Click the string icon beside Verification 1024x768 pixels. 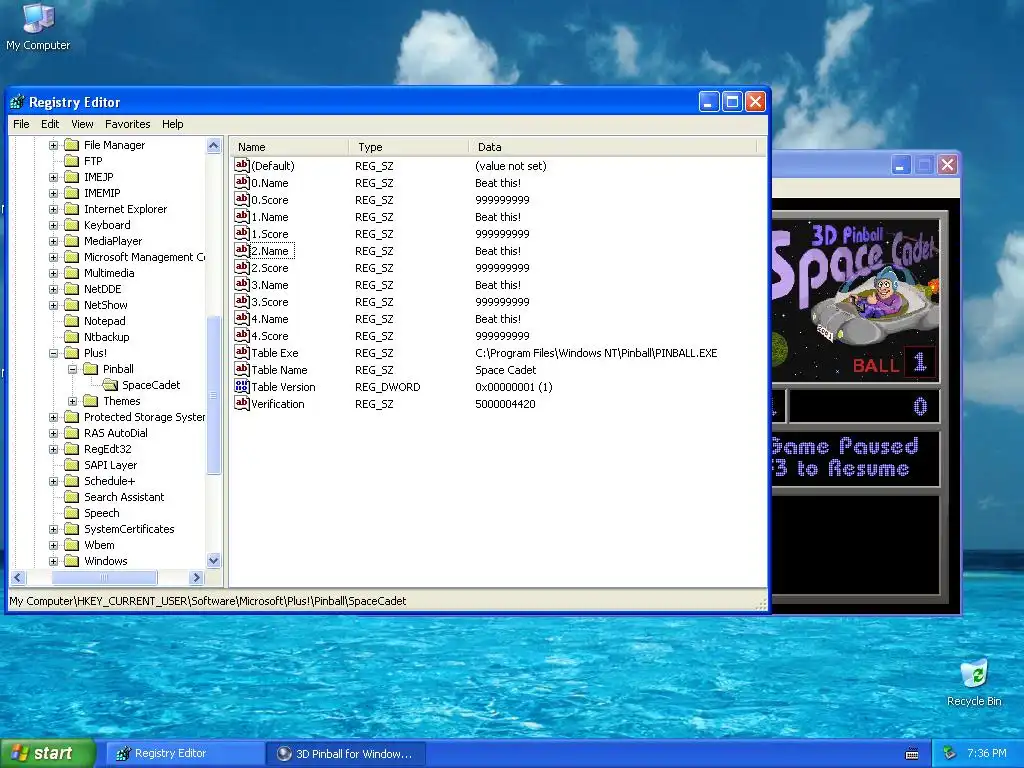click(242, 403)
